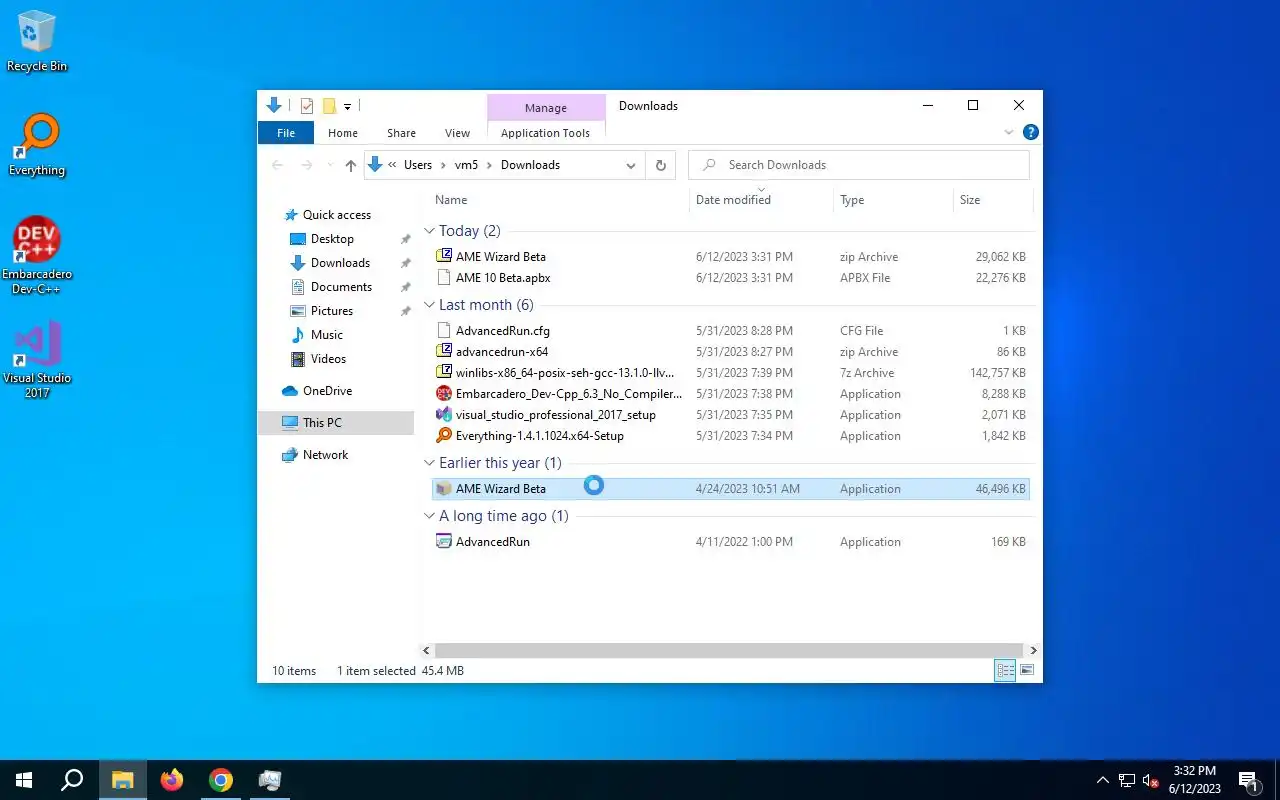Viewport: 1280px width, 800px height.
Task: Switch to Large icons view button
Action: pyautogui.click(x=1027, y=671)
